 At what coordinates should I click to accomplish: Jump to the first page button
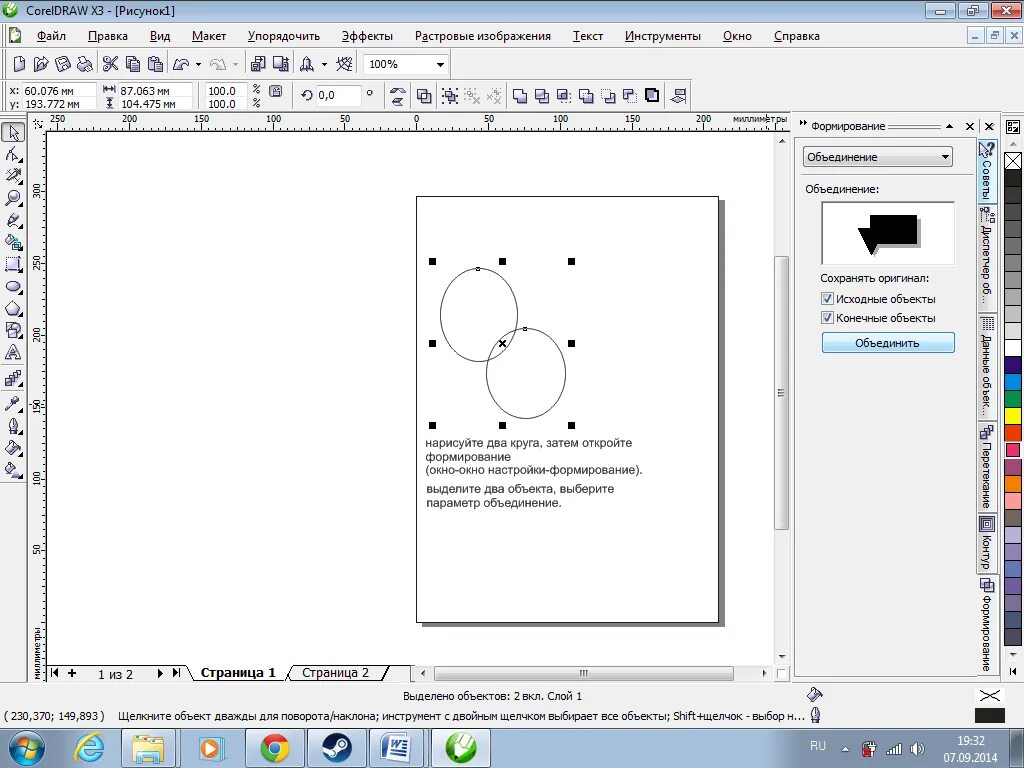pos(55,673)
